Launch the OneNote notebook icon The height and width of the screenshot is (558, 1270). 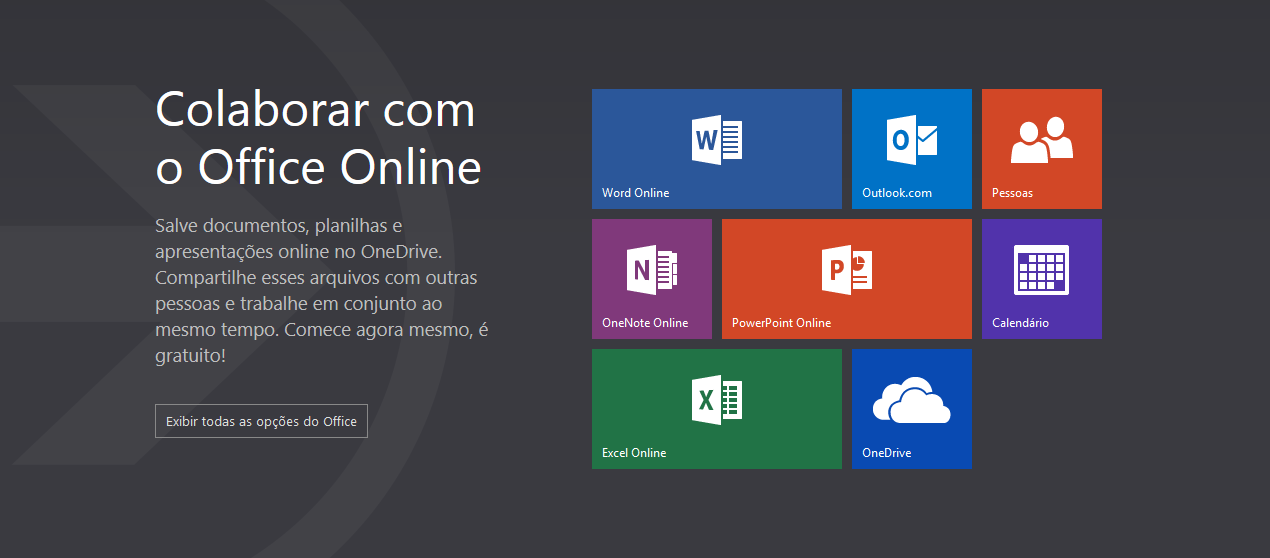click(652, 270)
